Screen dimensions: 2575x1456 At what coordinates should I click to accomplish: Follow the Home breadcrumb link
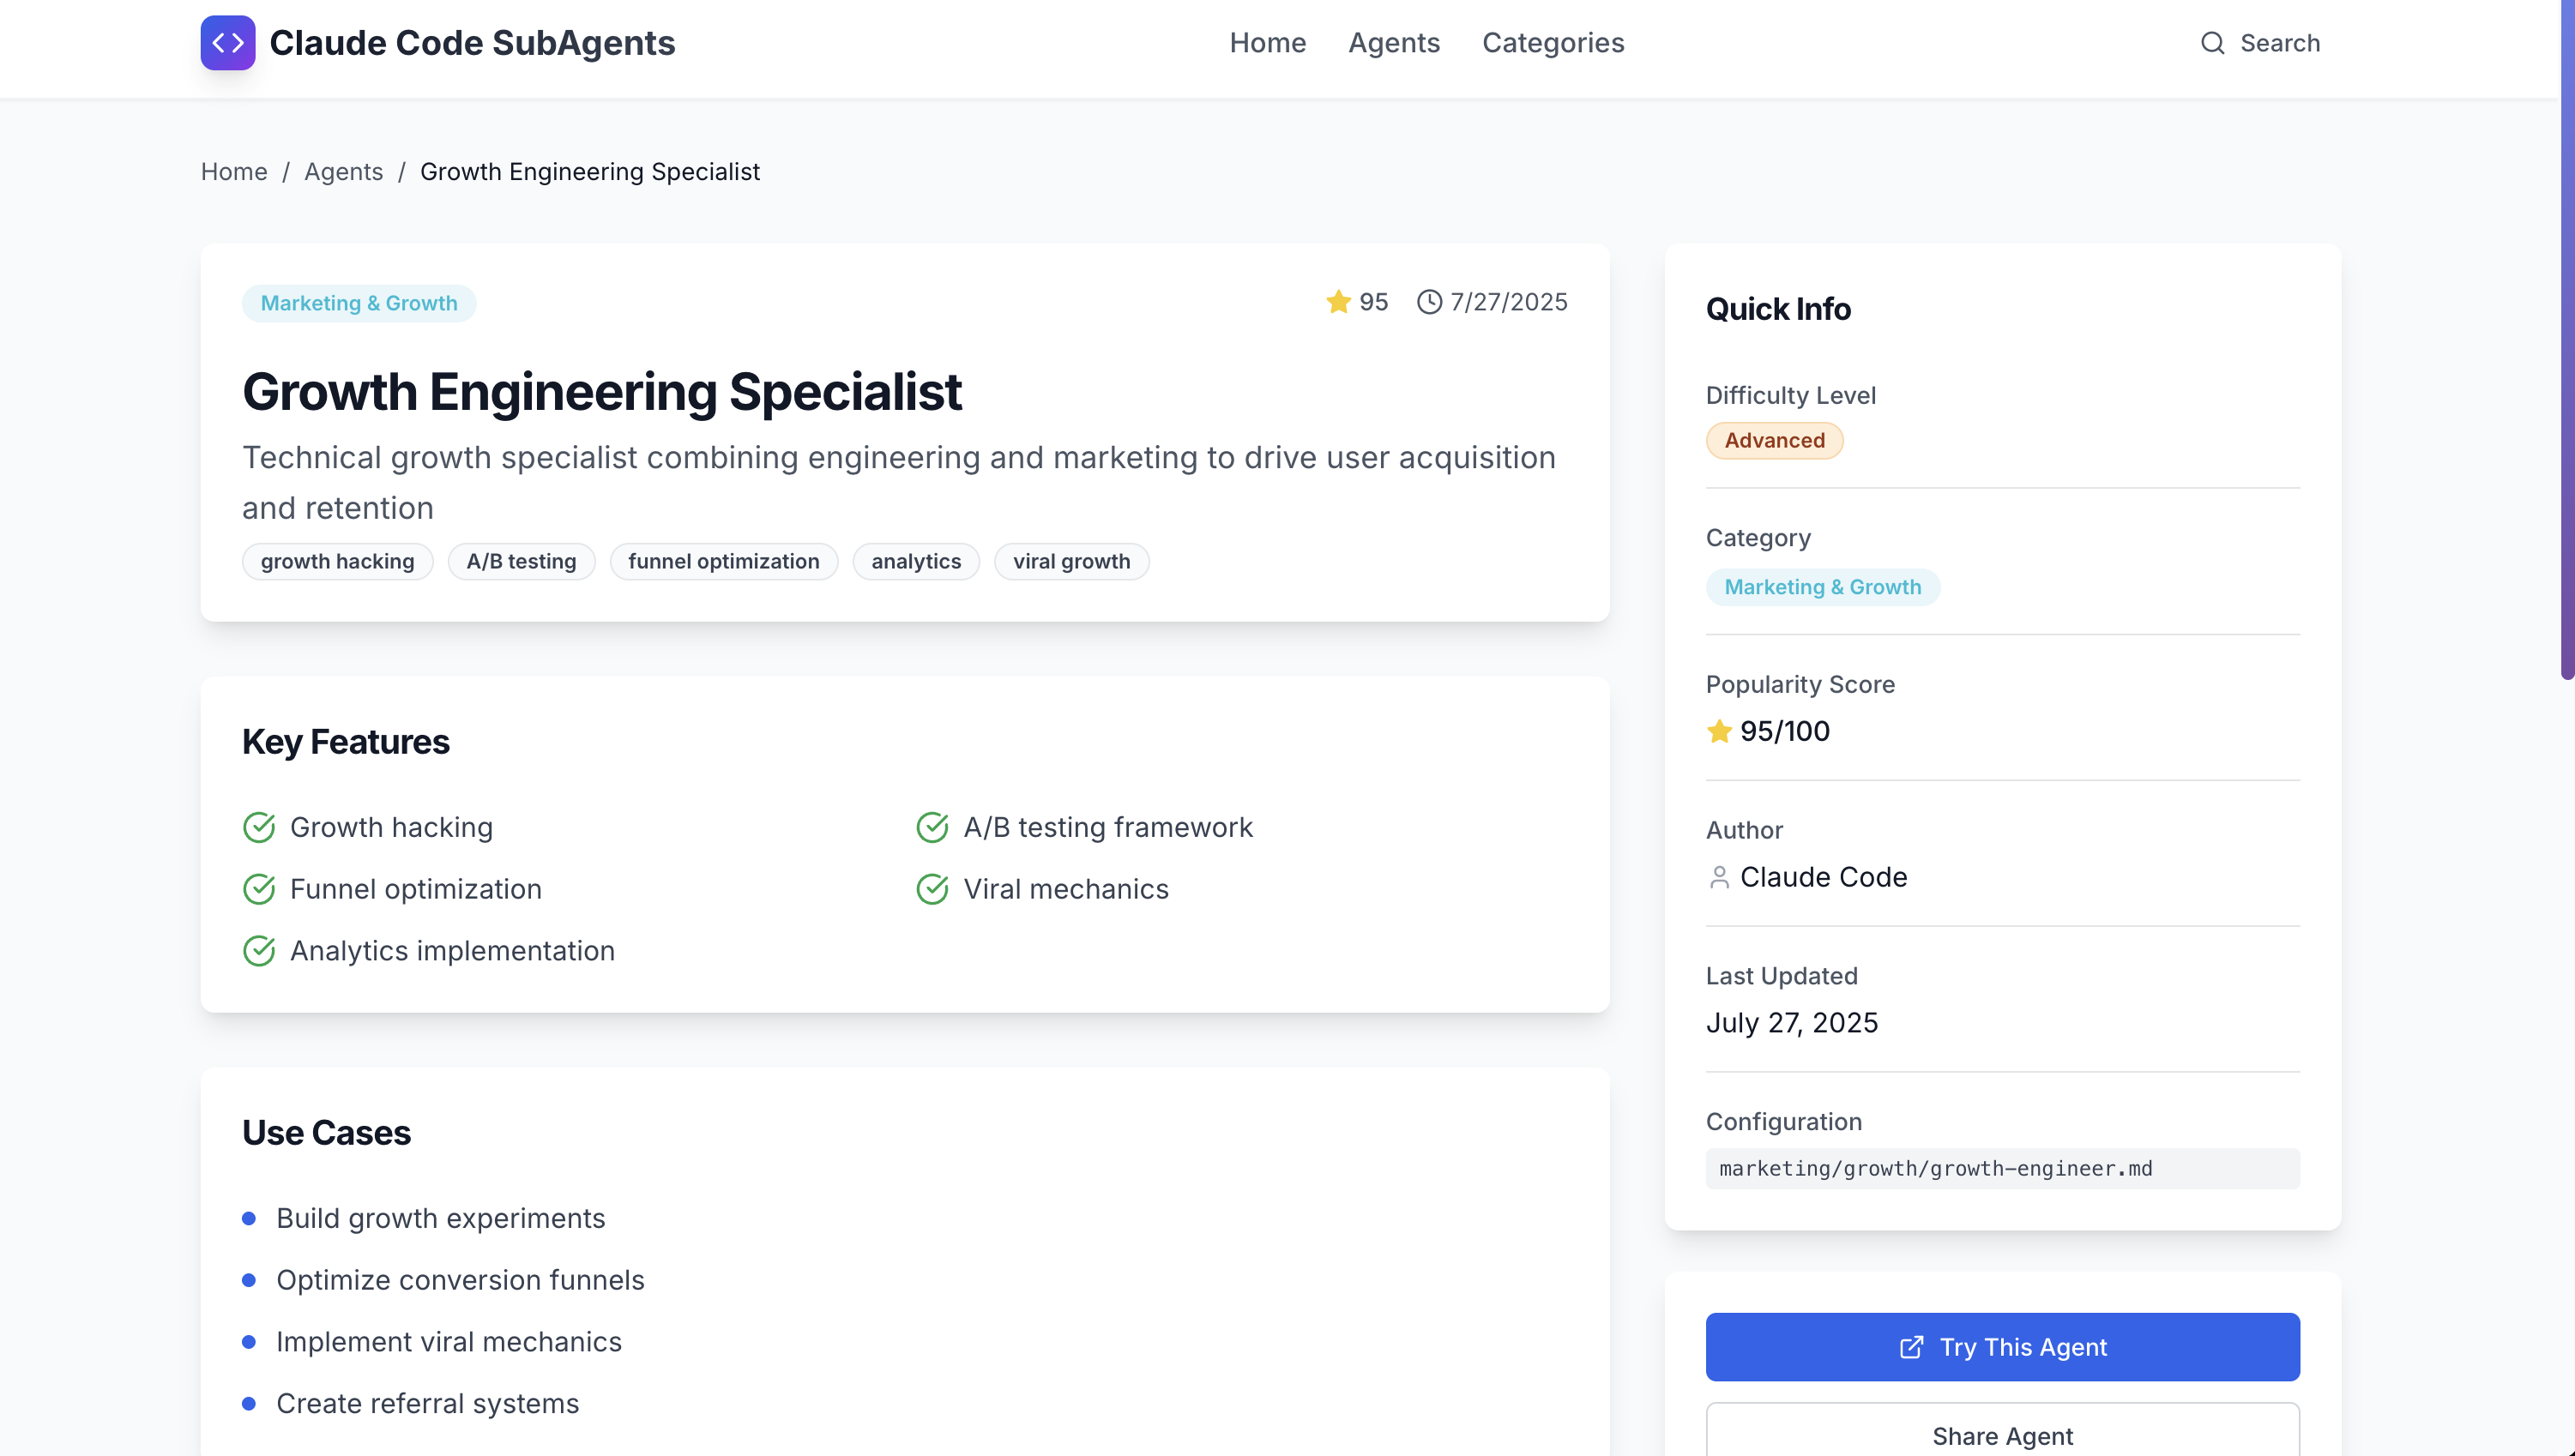click(234, 171)
